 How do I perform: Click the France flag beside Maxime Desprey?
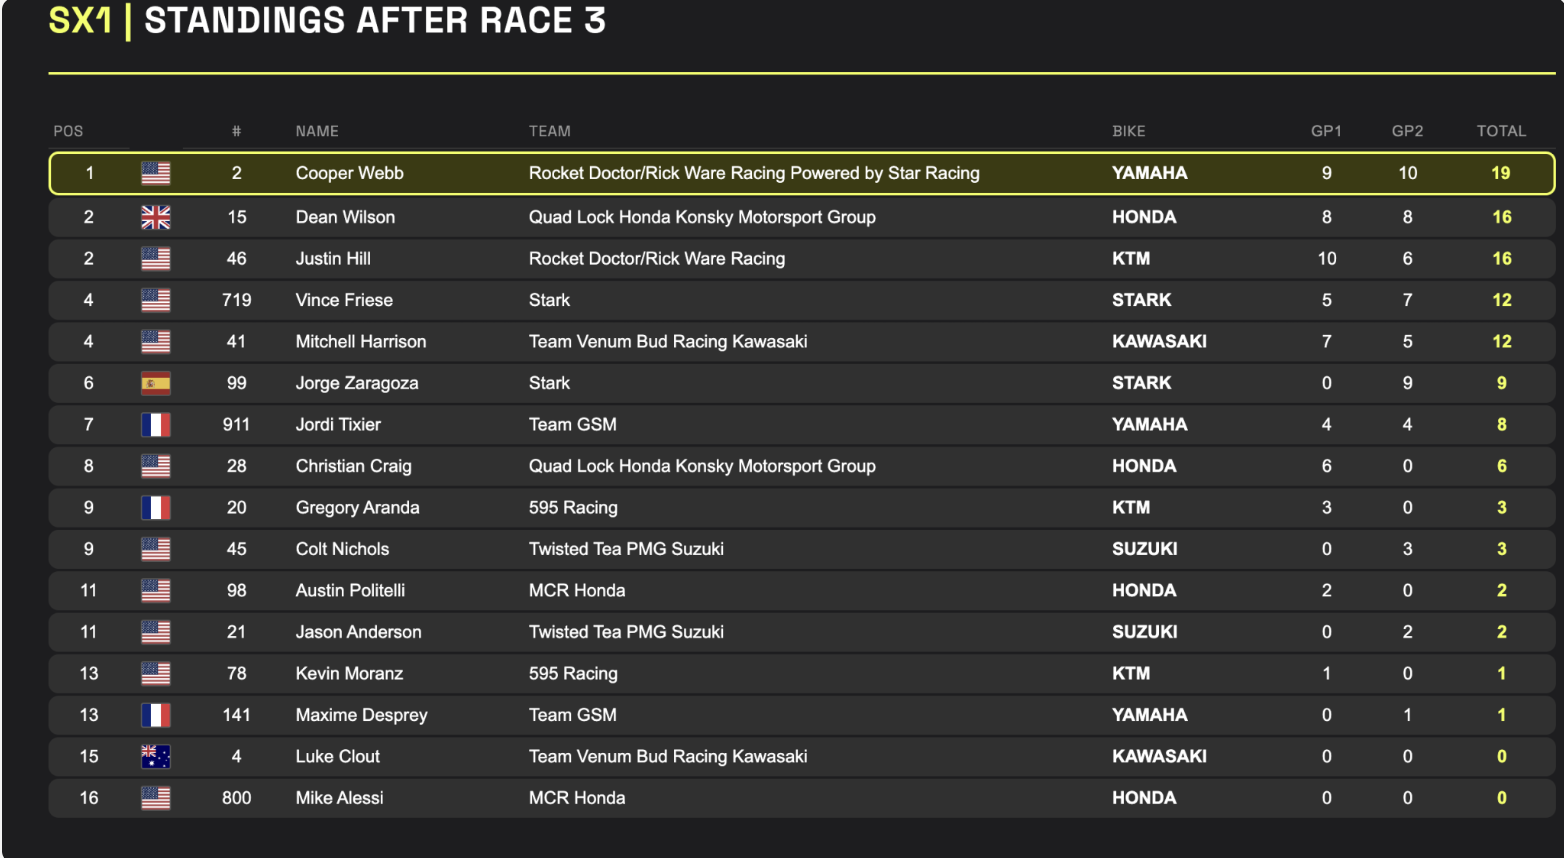pos(155,715)
